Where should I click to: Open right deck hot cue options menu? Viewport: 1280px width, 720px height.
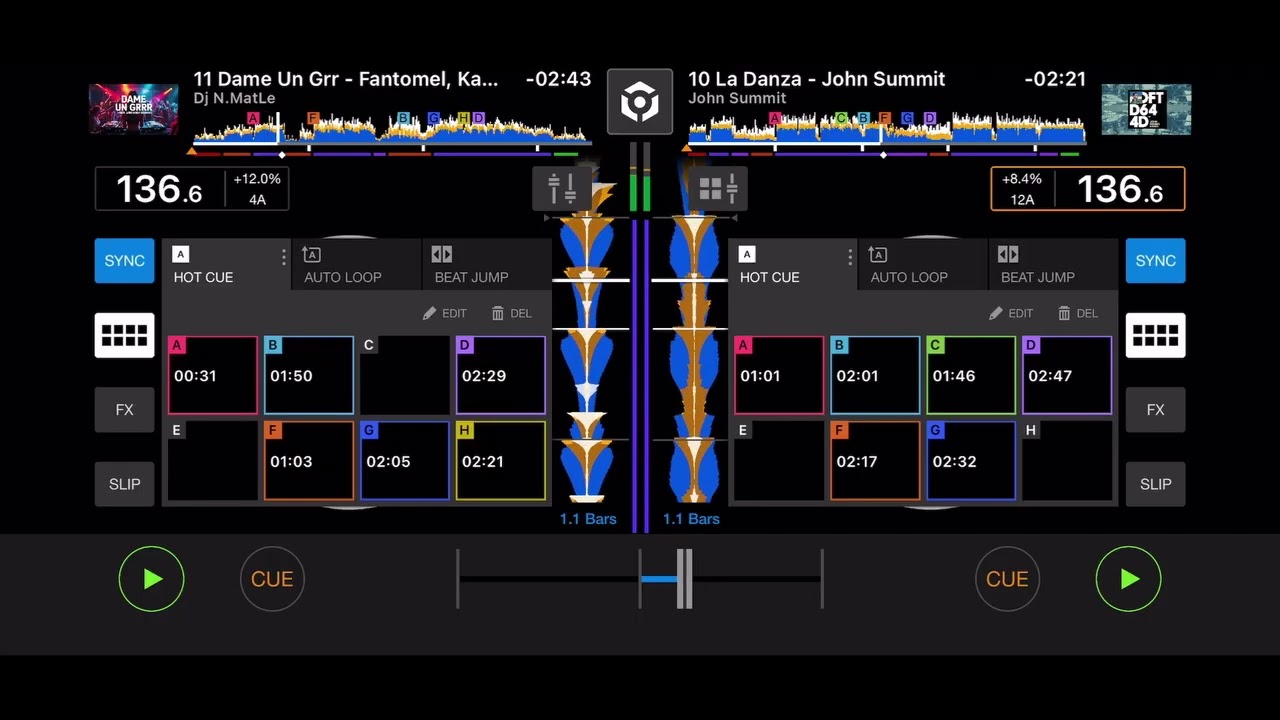pyautogui.click(x=850, y=257)
